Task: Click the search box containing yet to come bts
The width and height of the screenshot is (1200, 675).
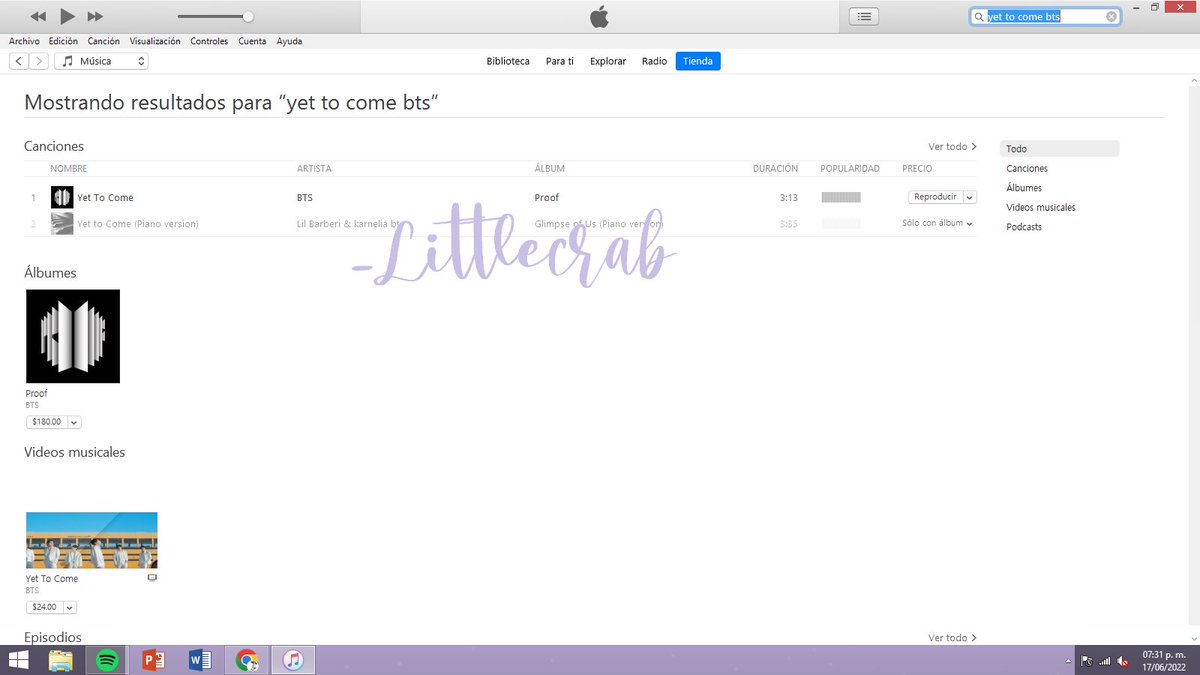Action: (x=1045, y=17)
